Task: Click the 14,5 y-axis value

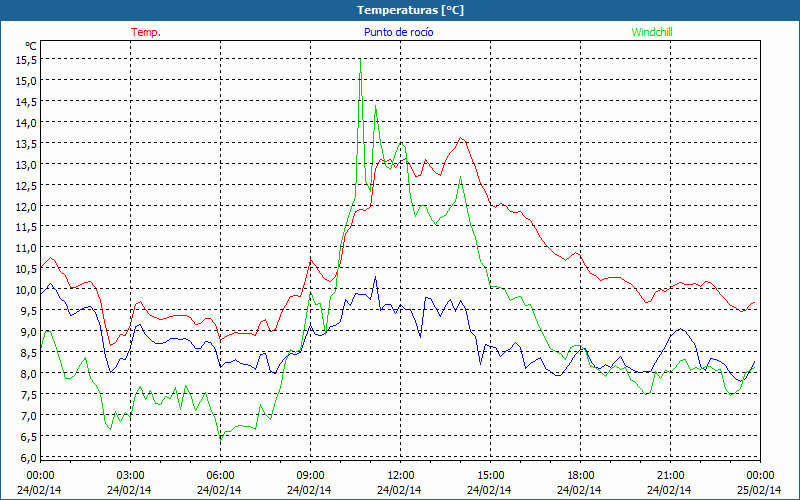Action: (x=28, y=102)
